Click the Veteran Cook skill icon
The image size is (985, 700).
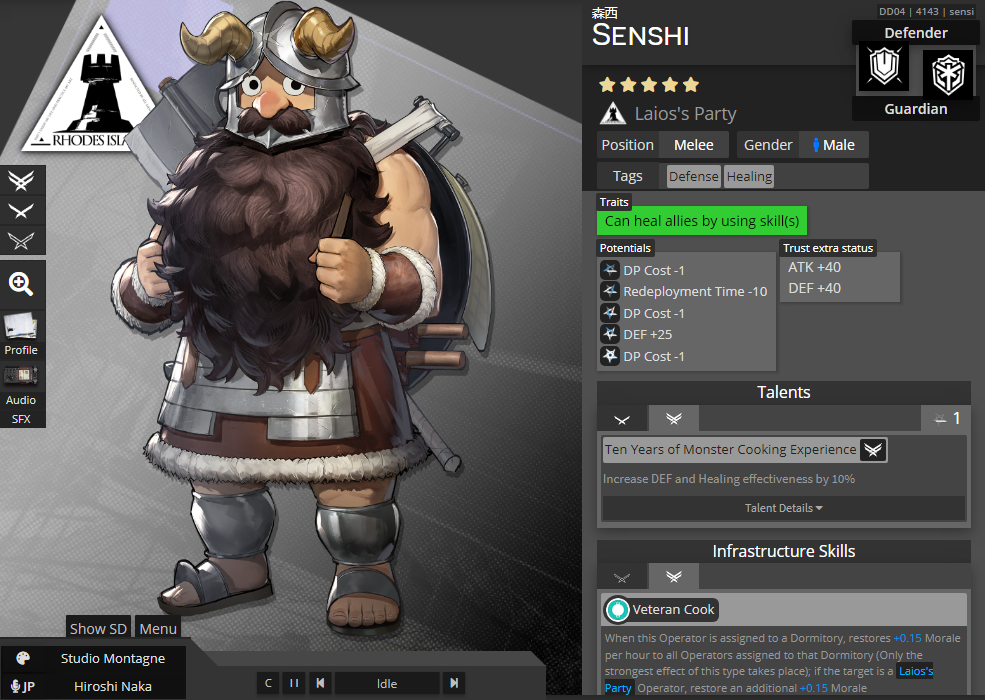[618, 610]
